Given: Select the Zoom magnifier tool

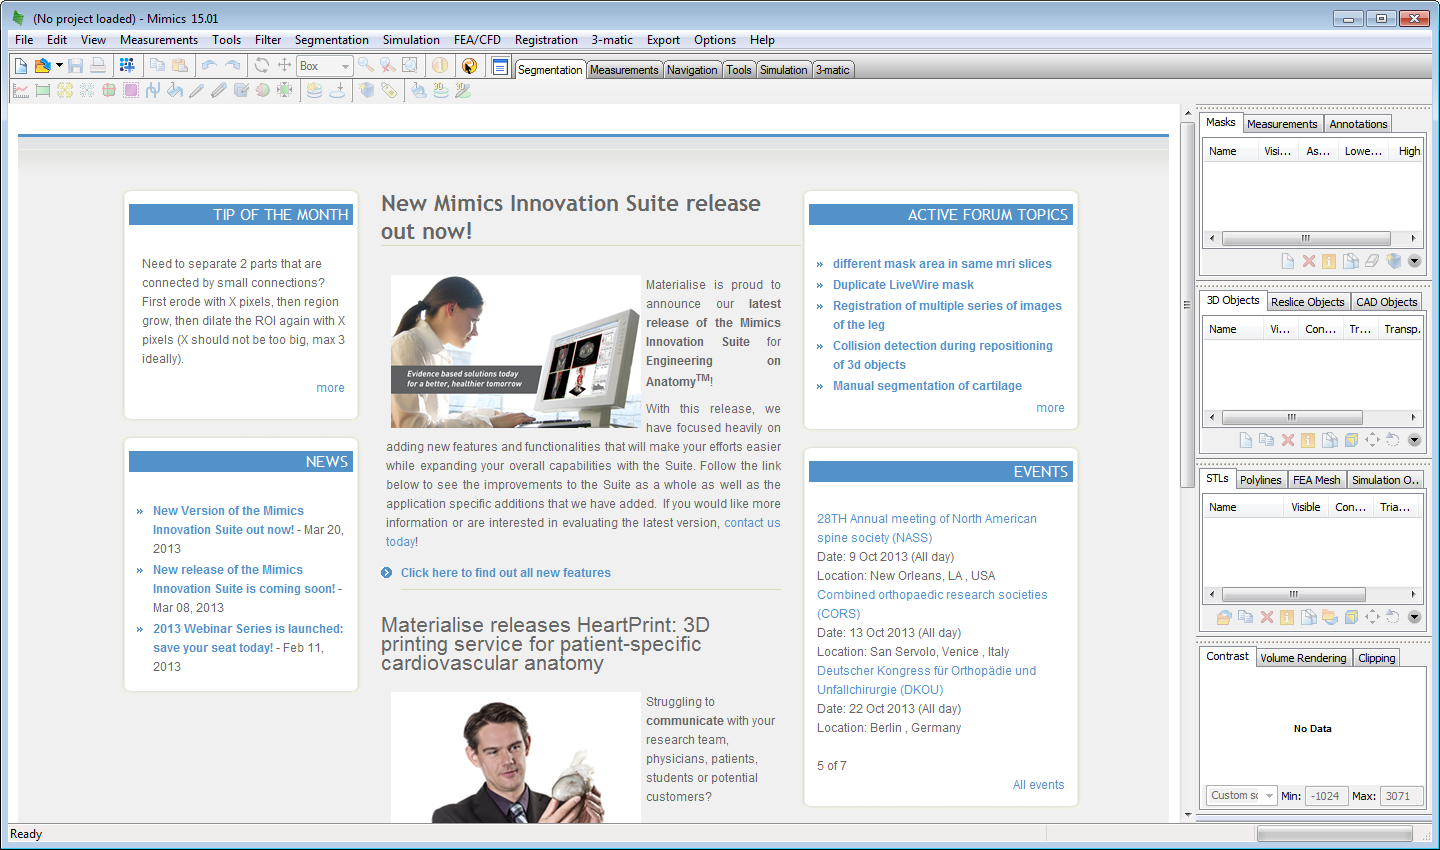Looking at the screenshot, I should 366,65.
